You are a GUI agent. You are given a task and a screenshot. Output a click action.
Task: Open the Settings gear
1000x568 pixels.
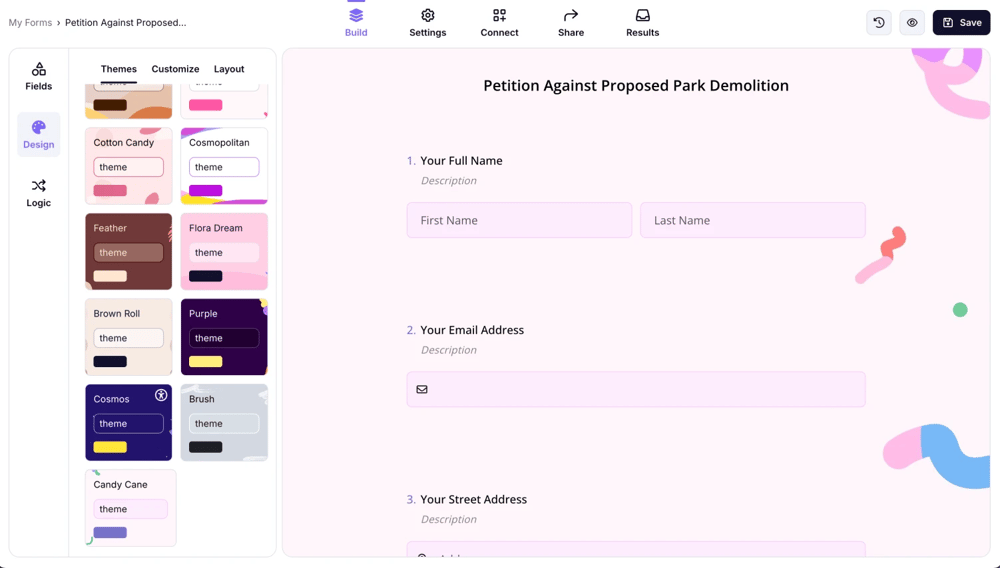427,22
